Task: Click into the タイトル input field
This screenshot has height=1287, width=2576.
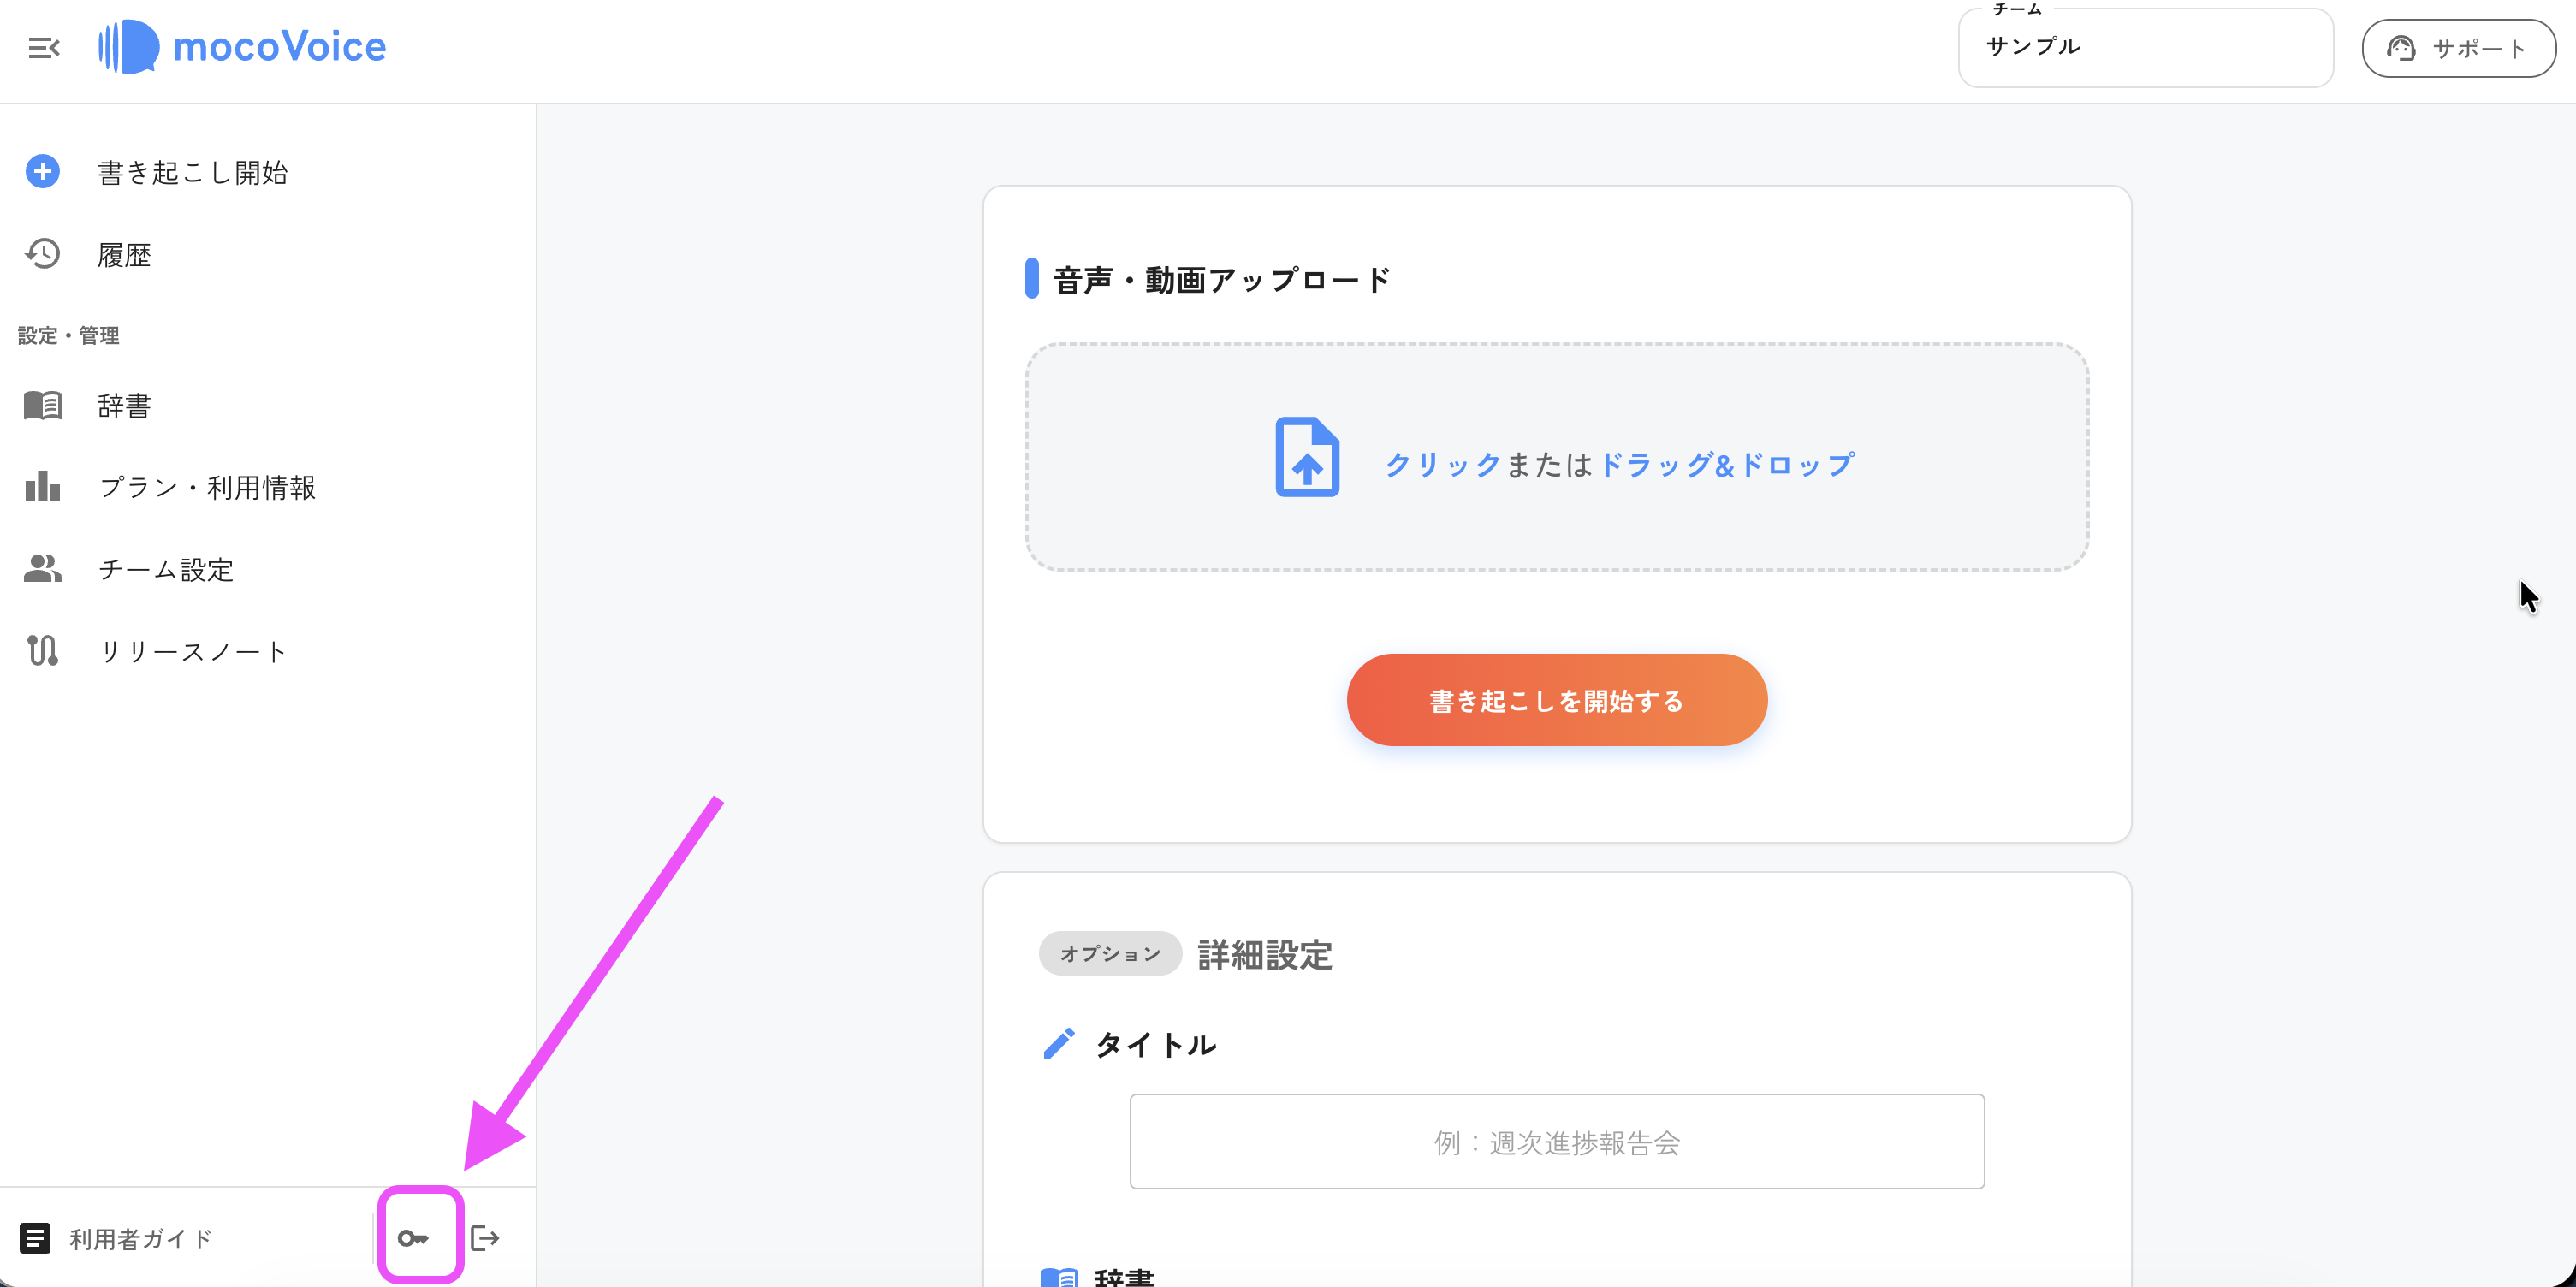Action: click(1556, 1142)
